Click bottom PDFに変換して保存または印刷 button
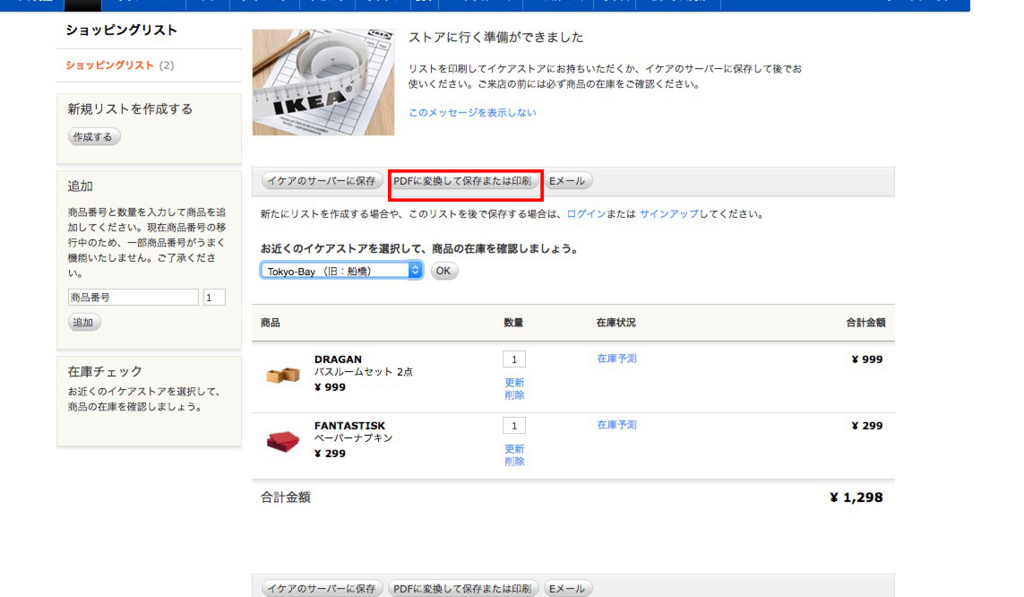This screenshot has width=1024, height=597. [463, 589]
